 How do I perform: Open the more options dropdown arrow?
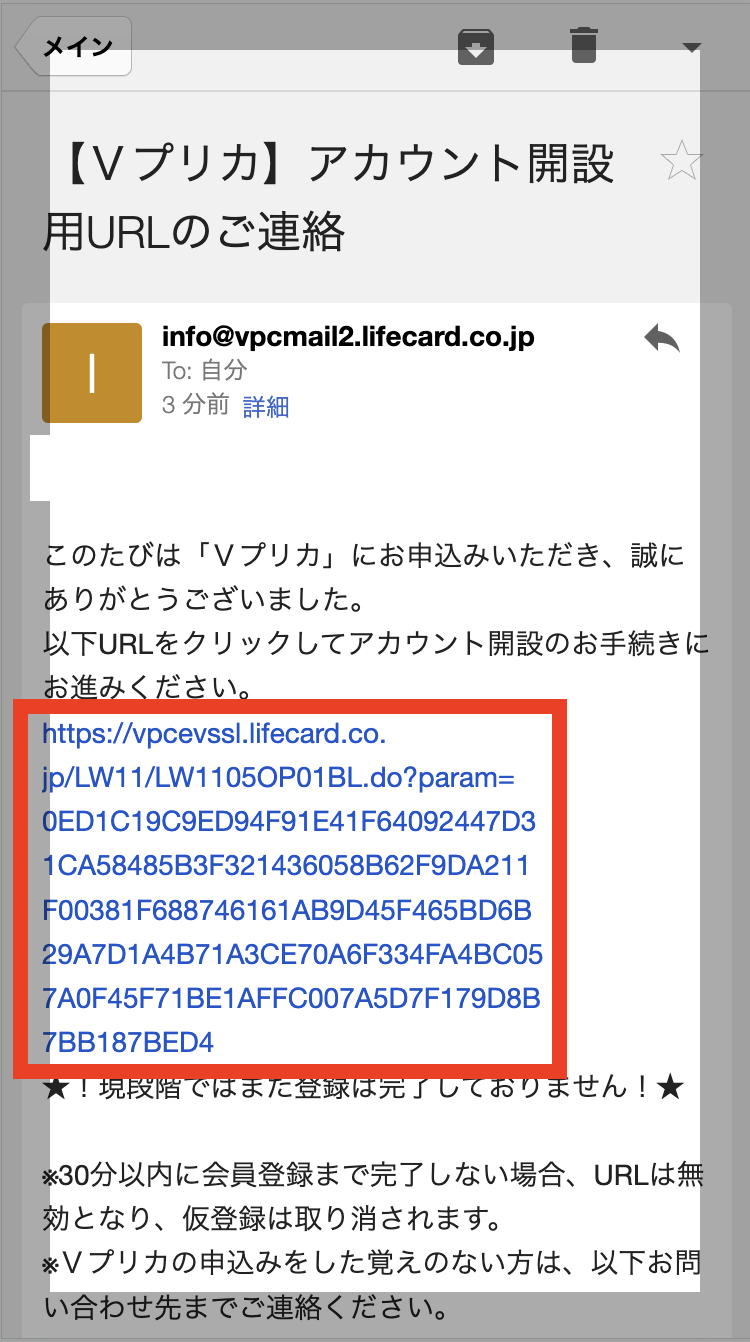pos(691,47)
